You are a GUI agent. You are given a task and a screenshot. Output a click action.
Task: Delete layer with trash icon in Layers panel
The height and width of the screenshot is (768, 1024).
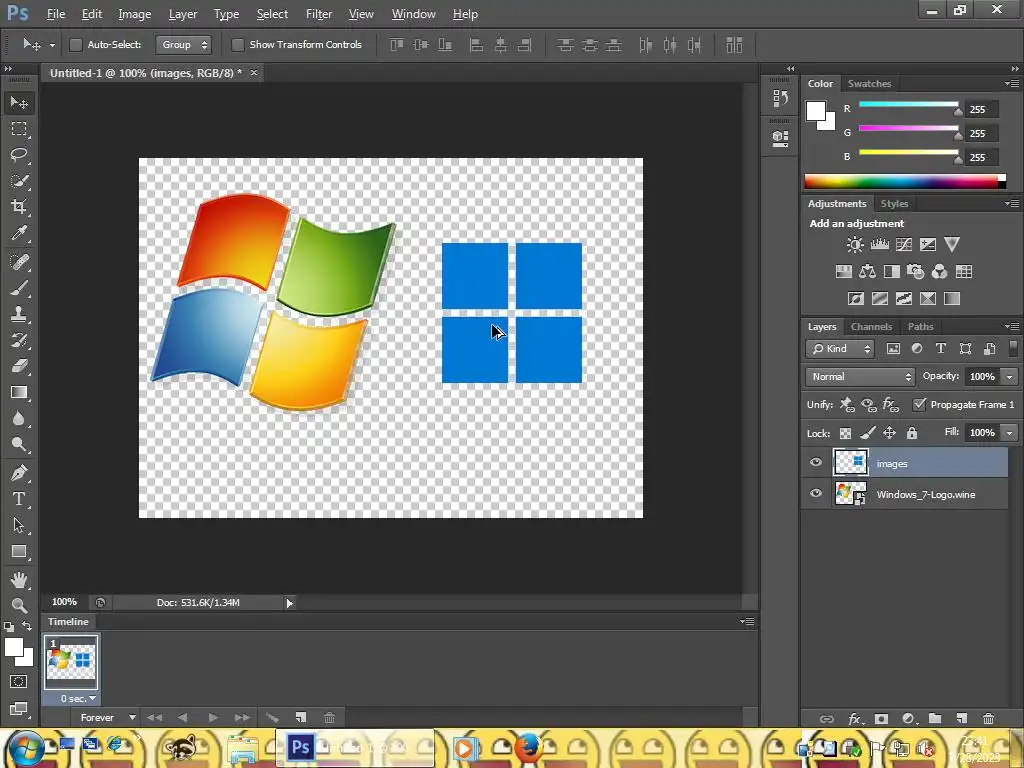tap(988, 718)
